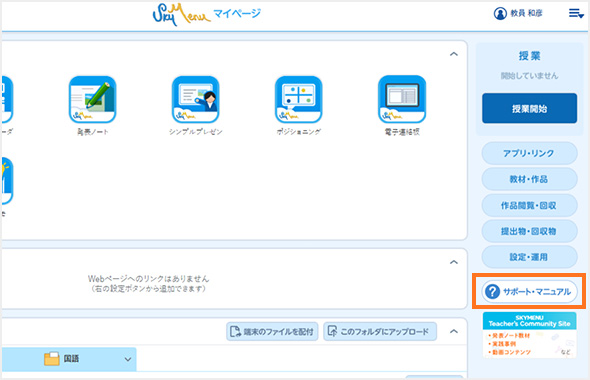This screenshot has width=590, height=380.
Task: Open the 電子連絡板 app icon
Action: coord(402,99)
